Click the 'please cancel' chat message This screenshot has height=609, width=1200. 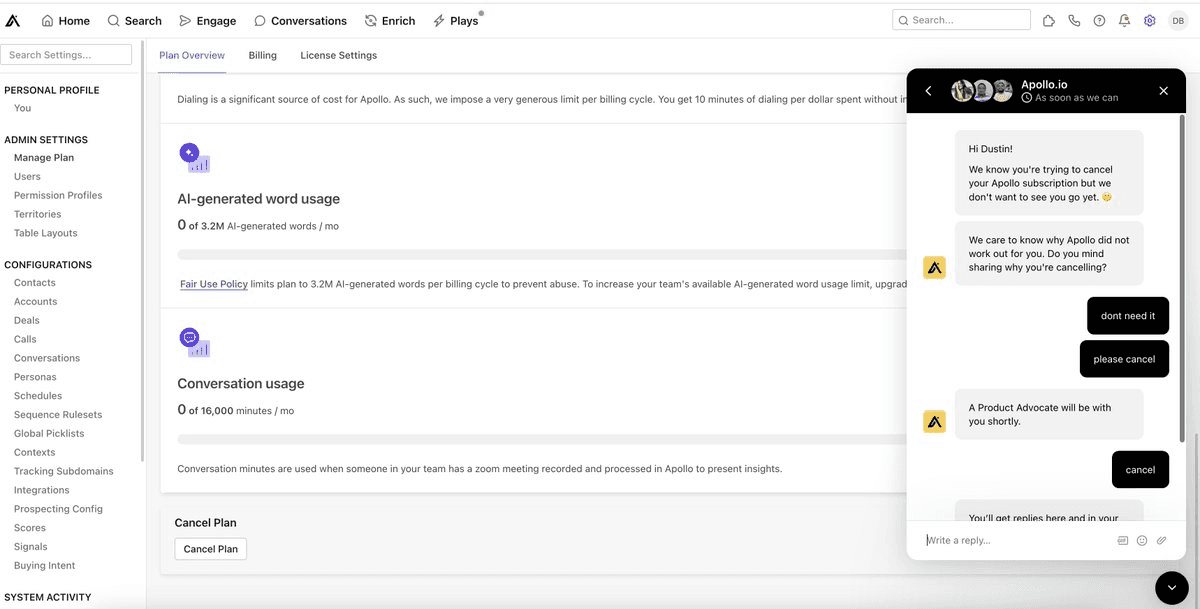pyautogui.click(x=1124, y=359)
